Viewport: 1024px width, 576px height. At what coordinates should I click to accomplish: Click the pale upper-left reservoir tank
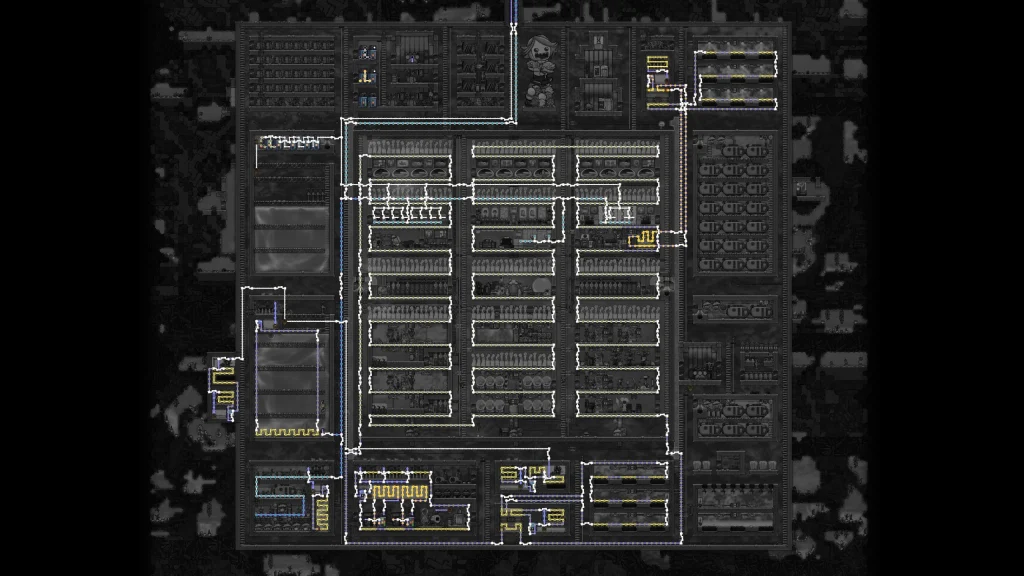tap(291, 238)
